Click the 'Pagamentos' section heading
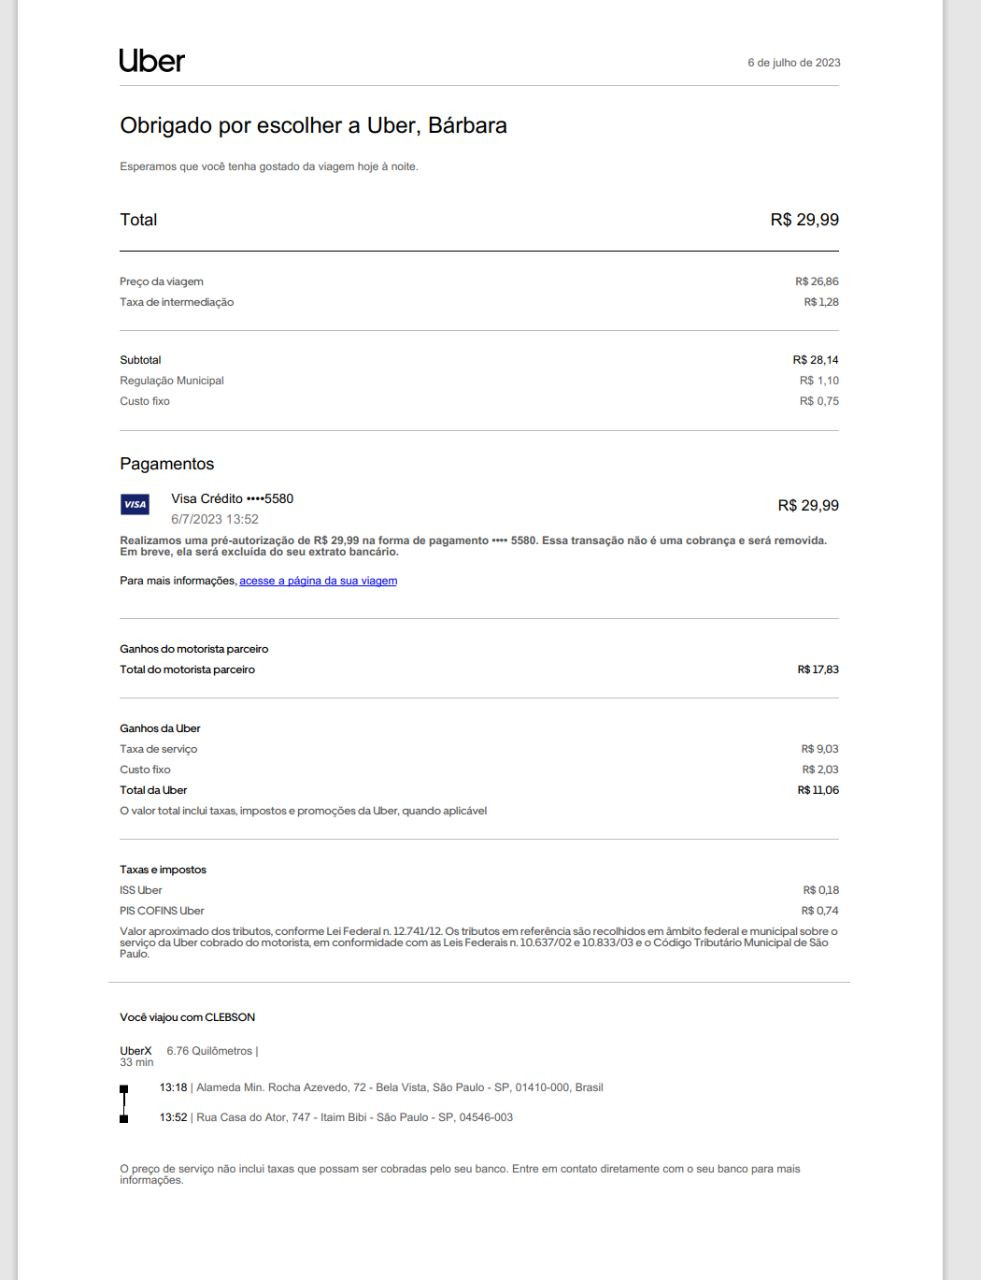 pyautogui.click(x=167, y=464)
